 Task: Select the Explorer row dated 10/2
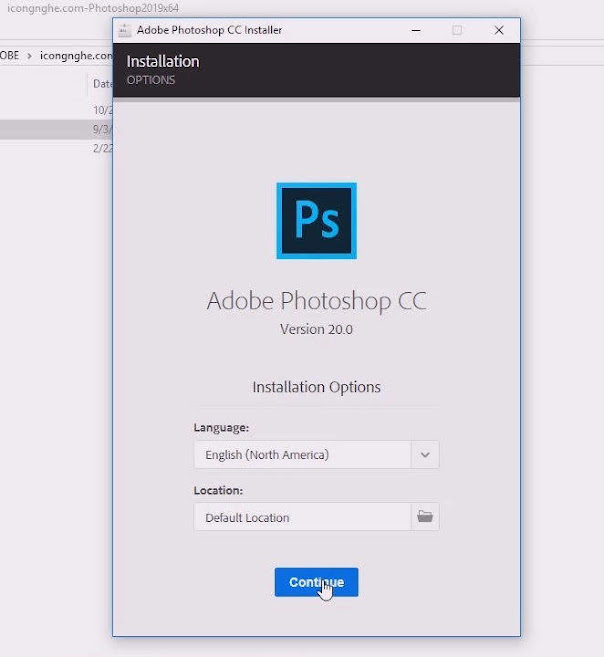point(56,110)
